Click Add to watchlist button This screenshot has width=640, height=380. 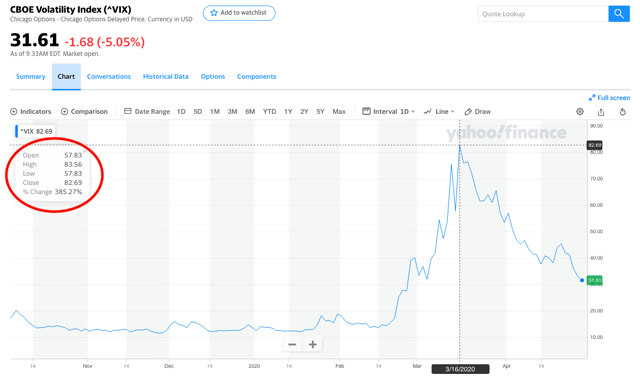239,13
